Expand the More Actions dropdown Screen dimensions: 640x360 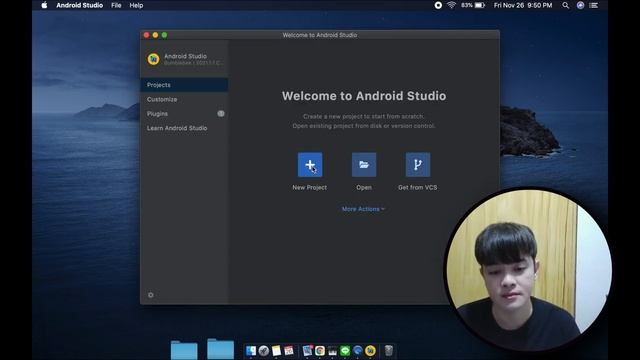point(363,209)
